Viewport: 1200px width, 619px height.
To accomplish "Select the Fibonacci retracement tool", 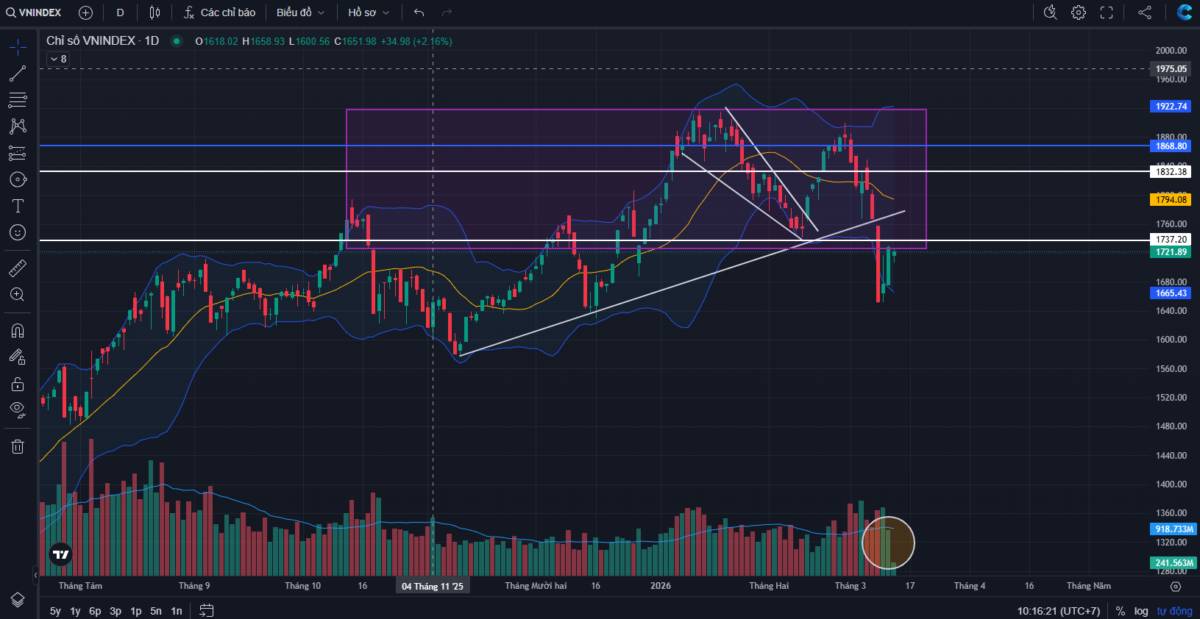I will 17,100.
